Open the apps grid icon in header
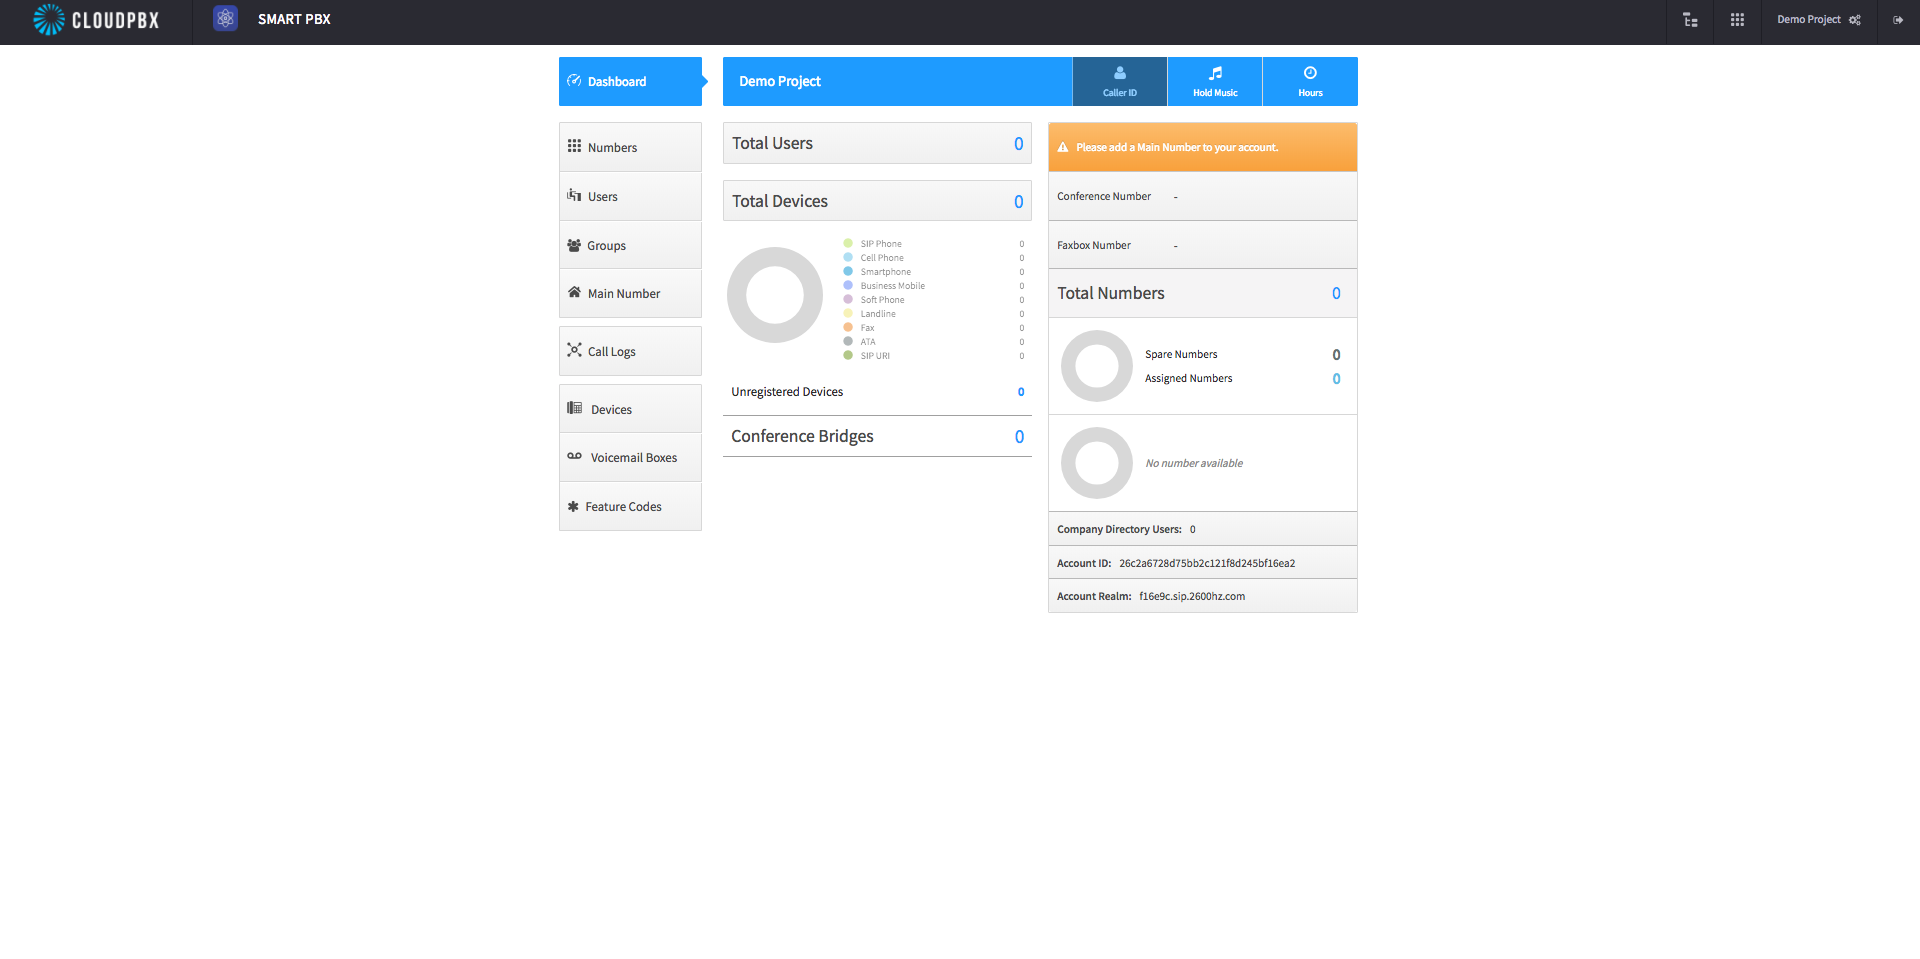 pos(1737,20)
